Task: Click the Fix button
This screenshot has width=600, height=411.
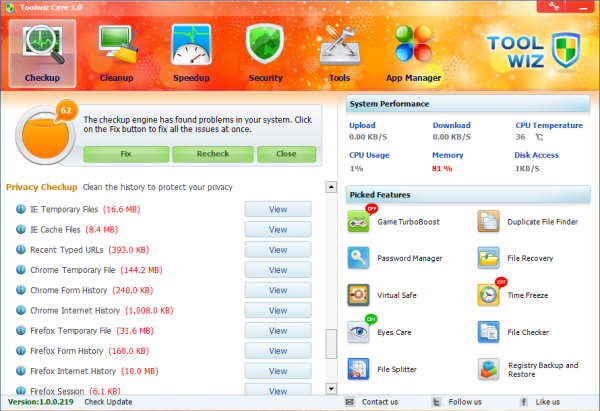Action: (x=126, y=154)
